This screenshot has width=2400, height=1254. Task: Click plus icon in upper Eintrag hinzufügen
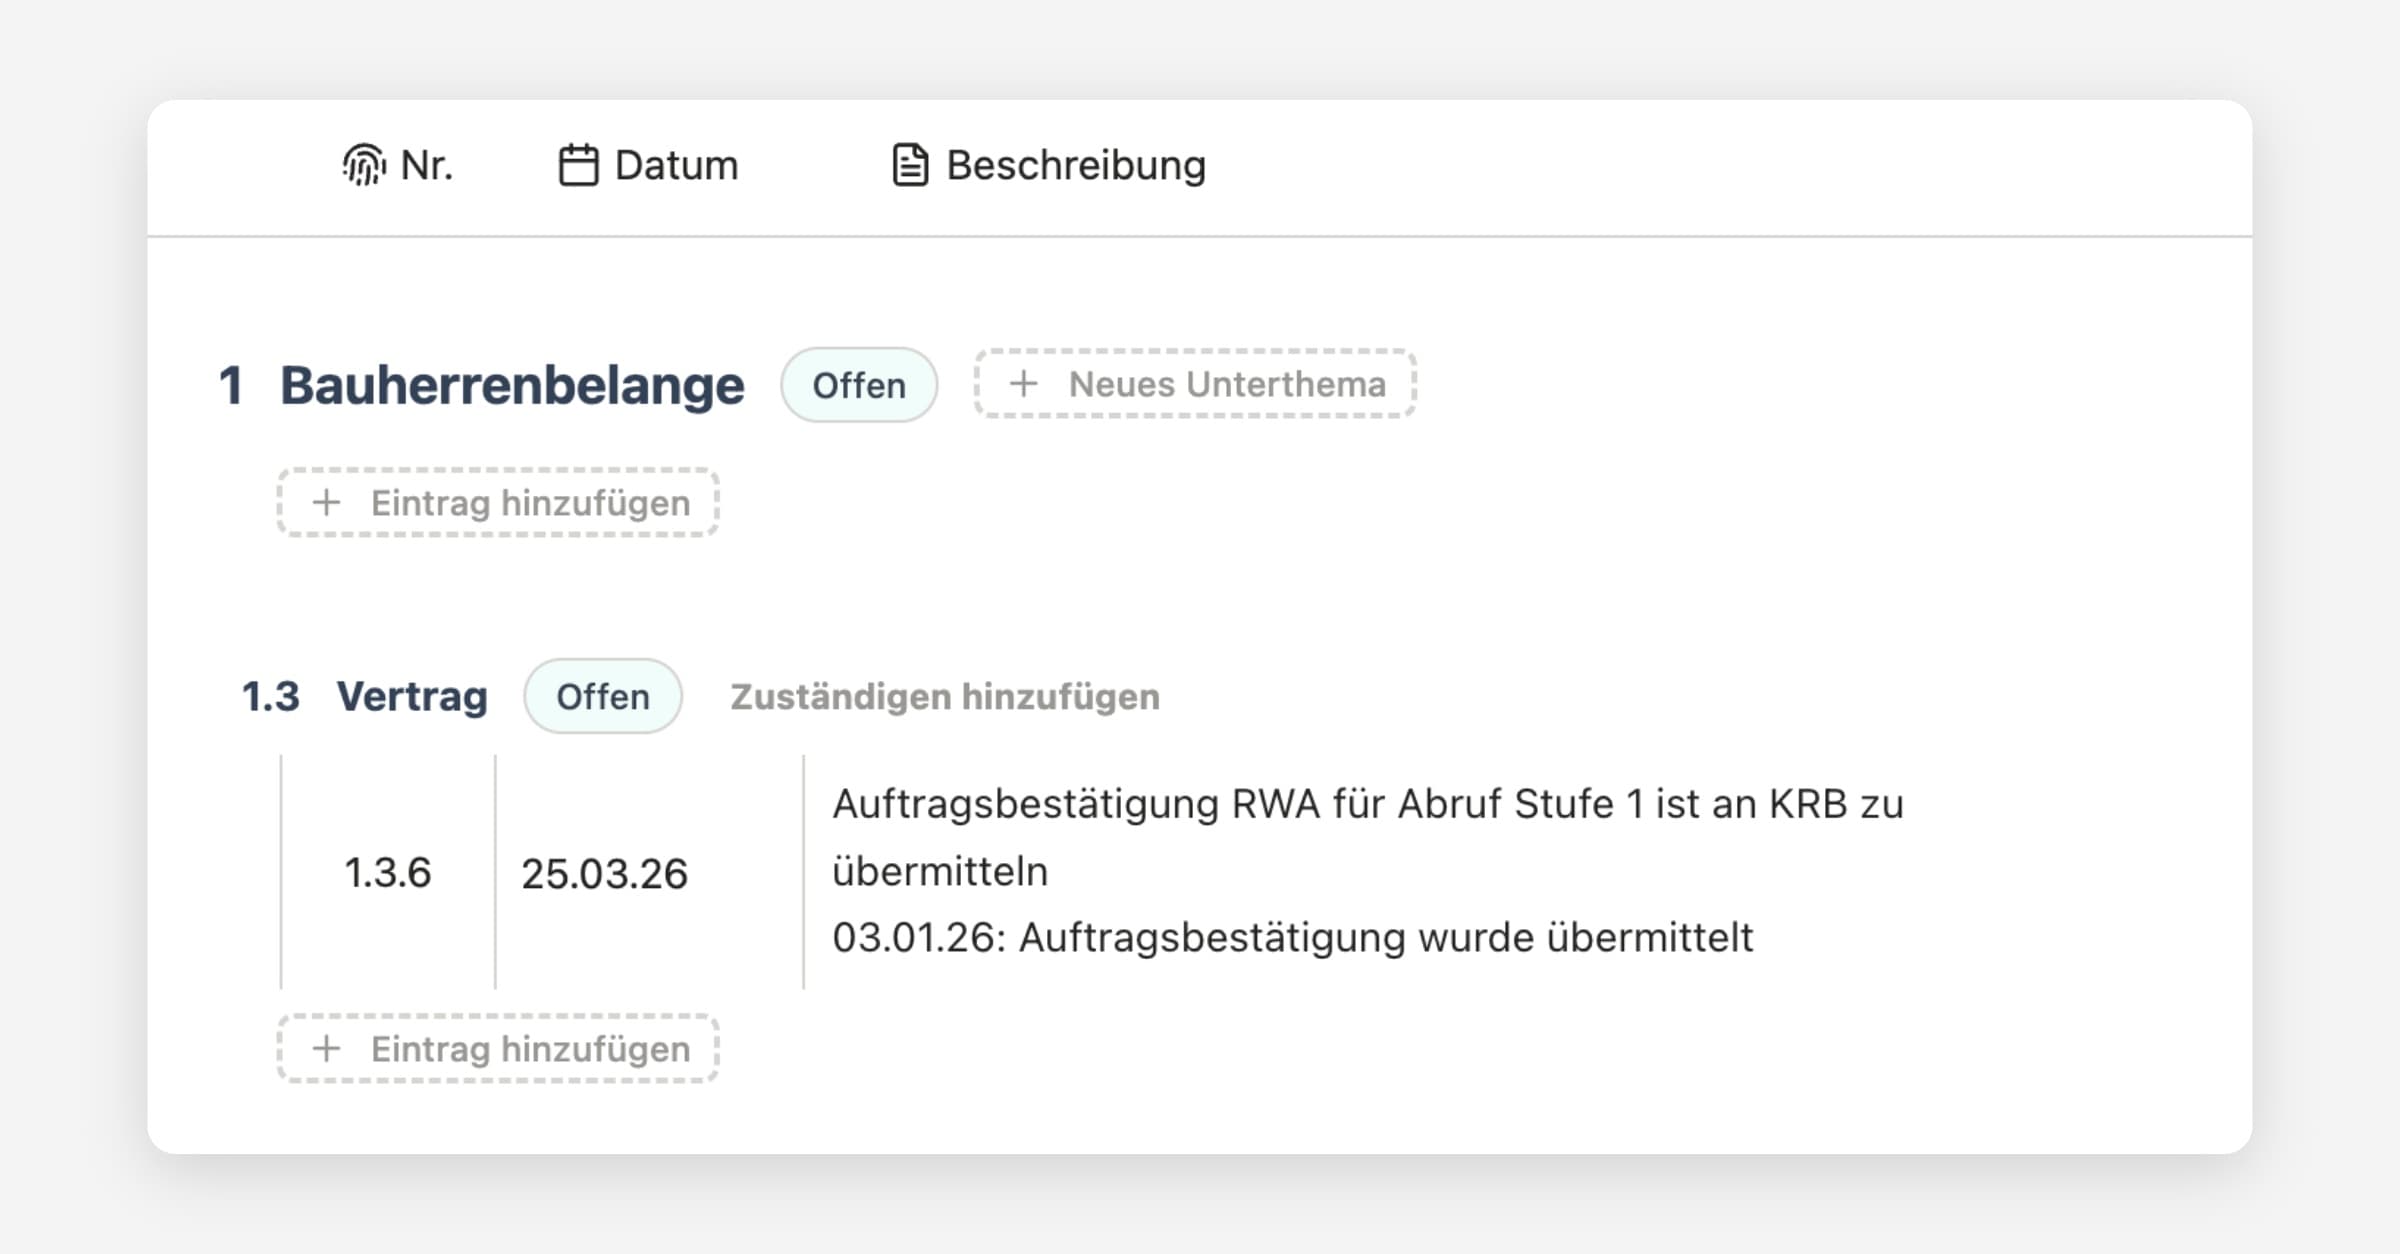(x=326, y=502)
